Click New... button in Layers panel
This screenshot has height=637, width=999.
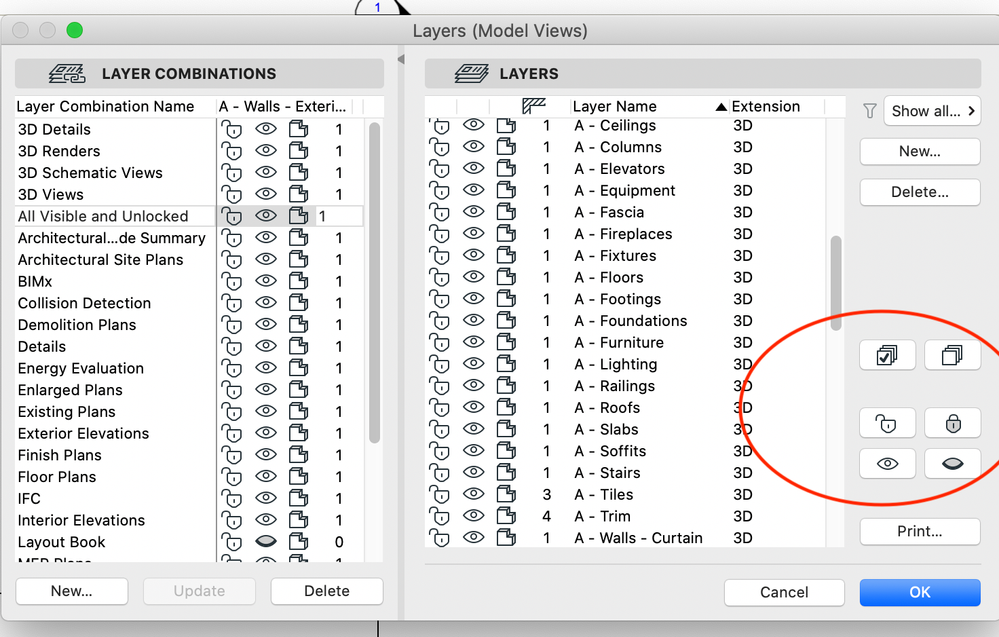pyautogui.click(x=919, y=152)
